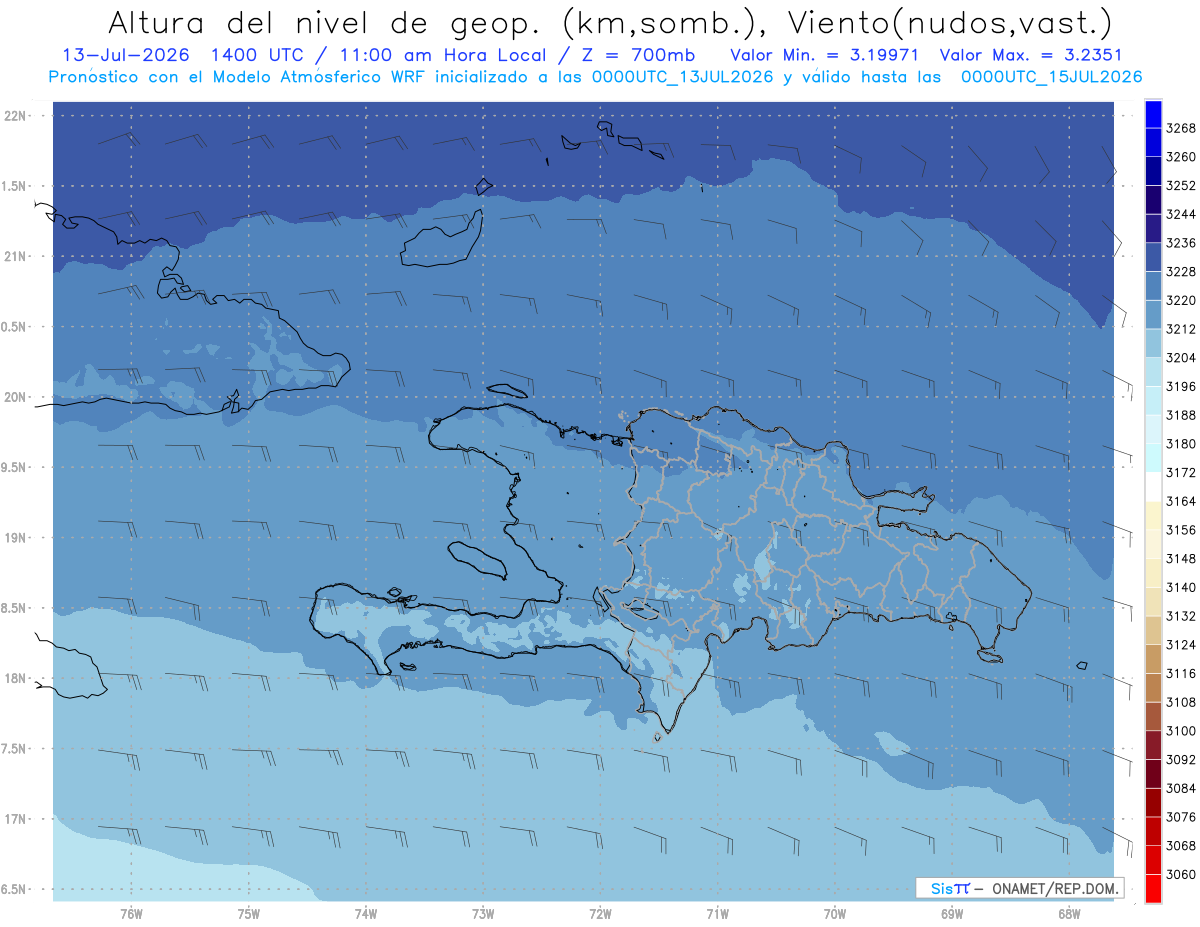Click the '70W' longitude label
Image resolution: width=1200 pixels, height=927 pixels.
click(835, 914)
